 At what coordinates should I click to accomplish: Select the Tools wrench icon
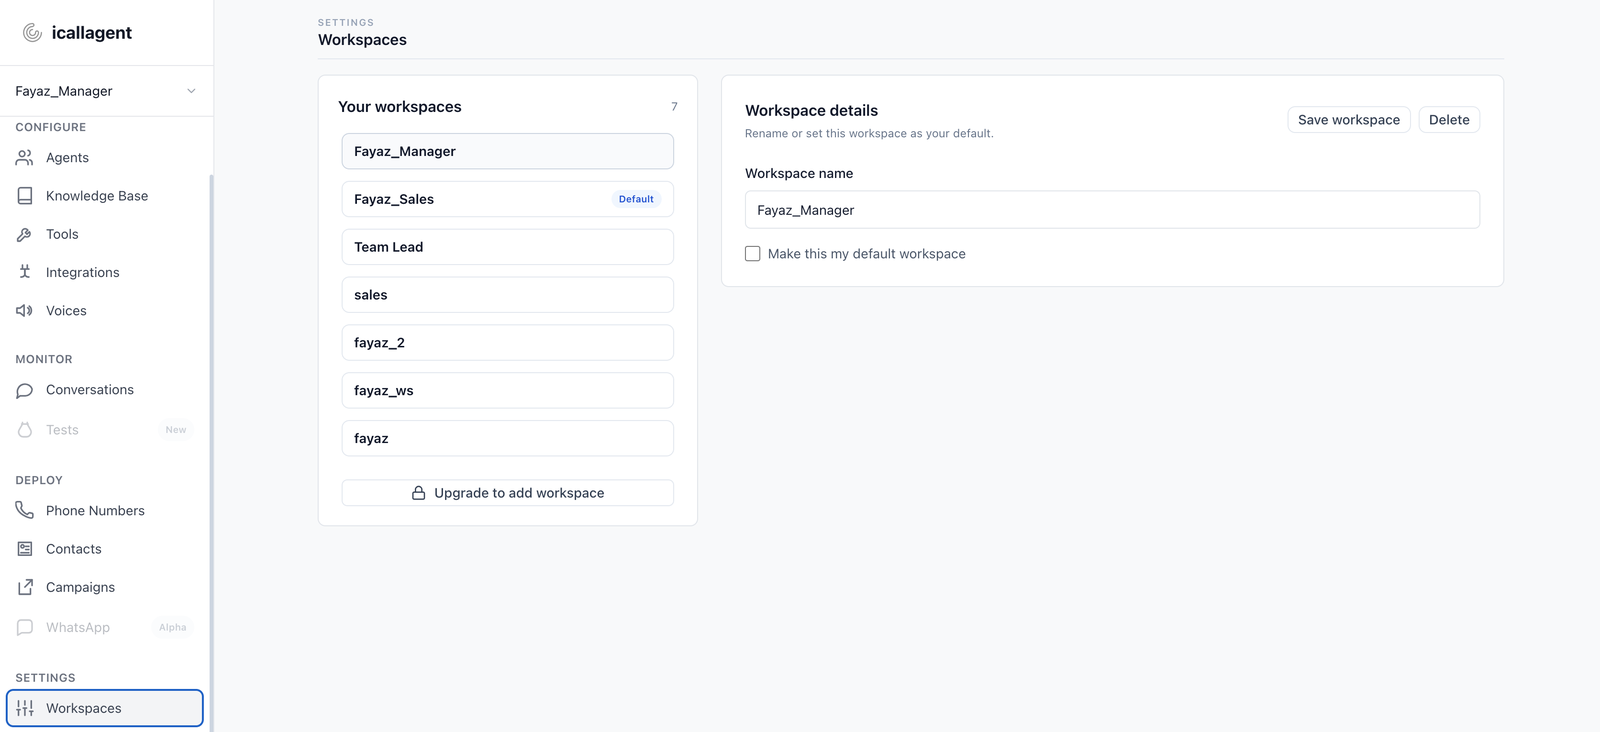click(x=25, y=234)
